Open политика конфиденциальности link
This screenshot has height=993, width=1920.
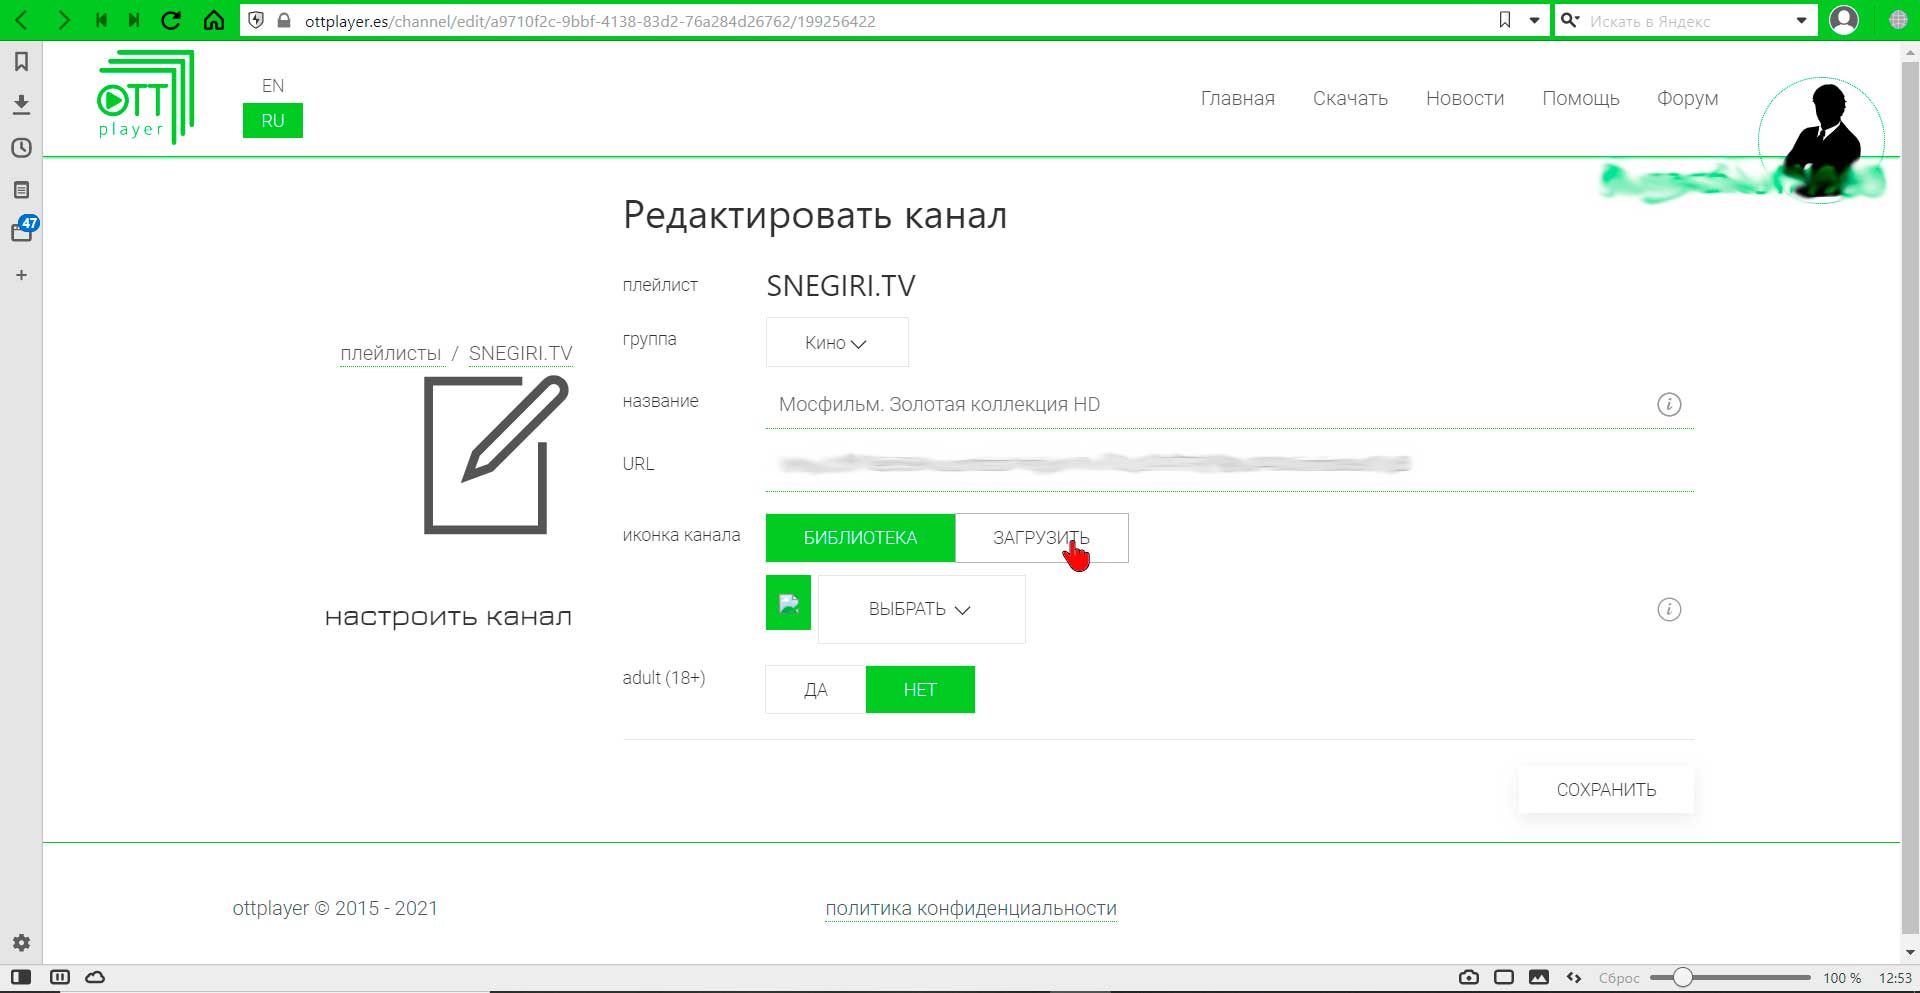pos(971,909)
